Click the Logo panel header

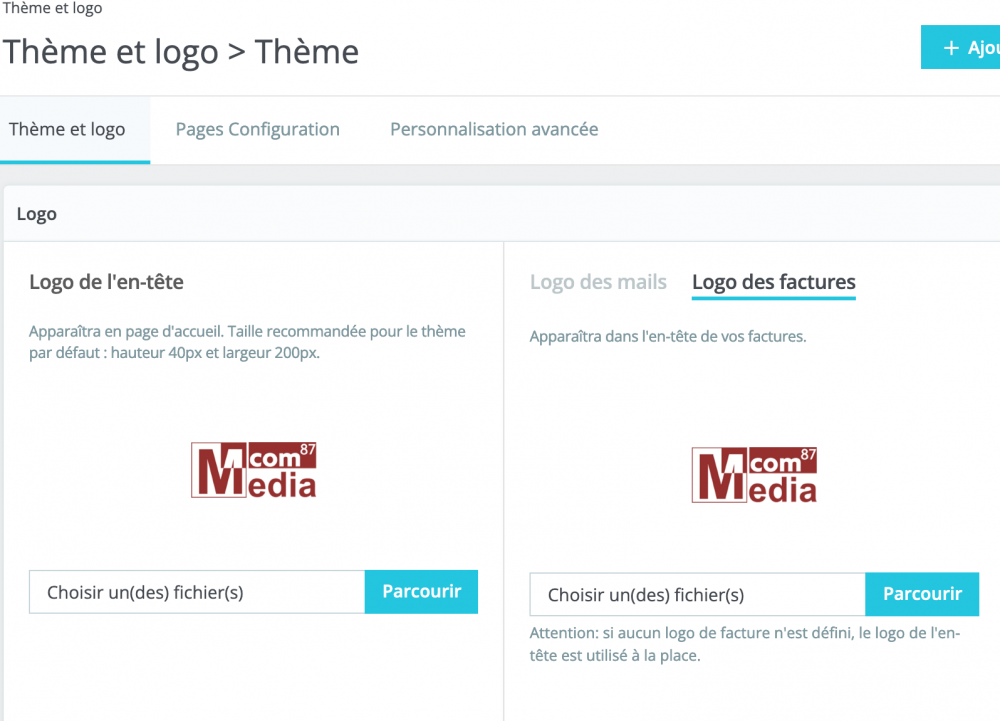click(37, 214)
